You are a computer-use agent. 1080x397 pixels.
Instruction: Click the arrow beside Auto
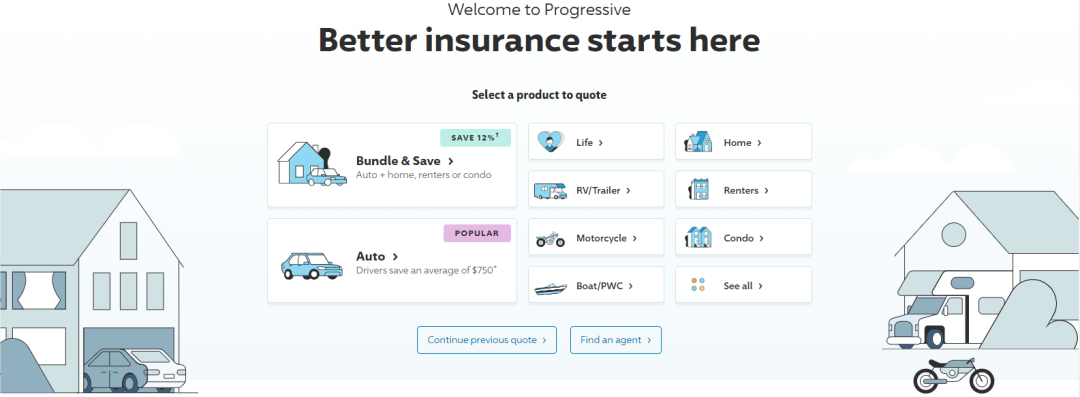(395, 257)
